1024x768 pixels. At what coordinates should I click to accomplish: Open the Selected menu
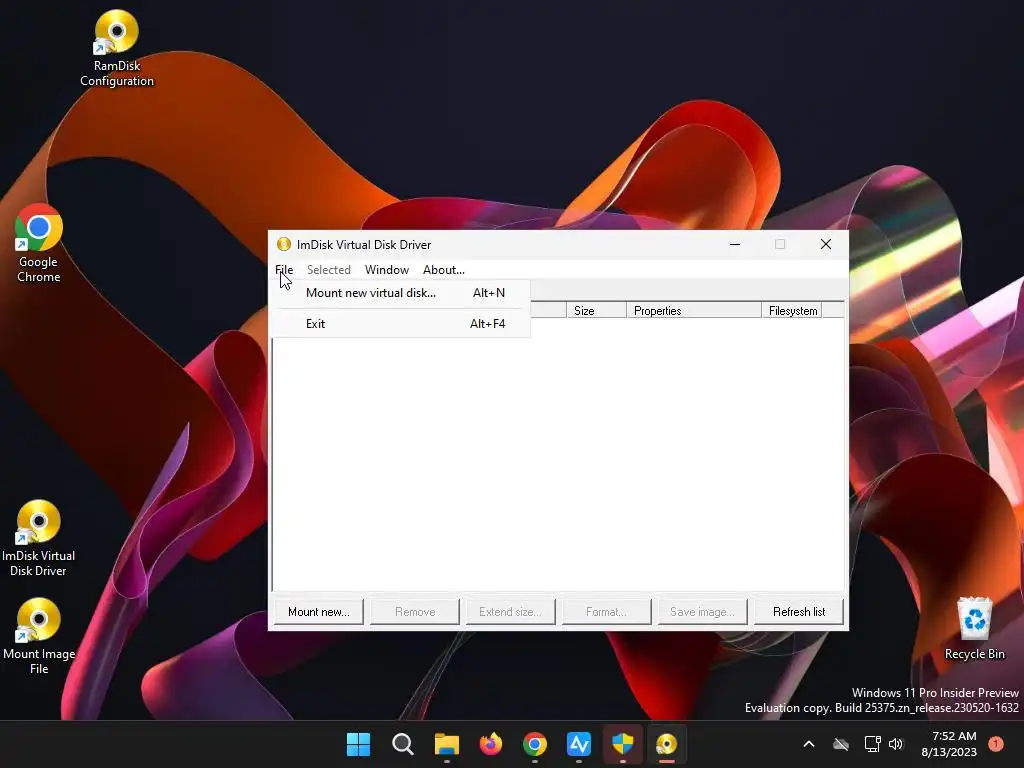point(328,270)
